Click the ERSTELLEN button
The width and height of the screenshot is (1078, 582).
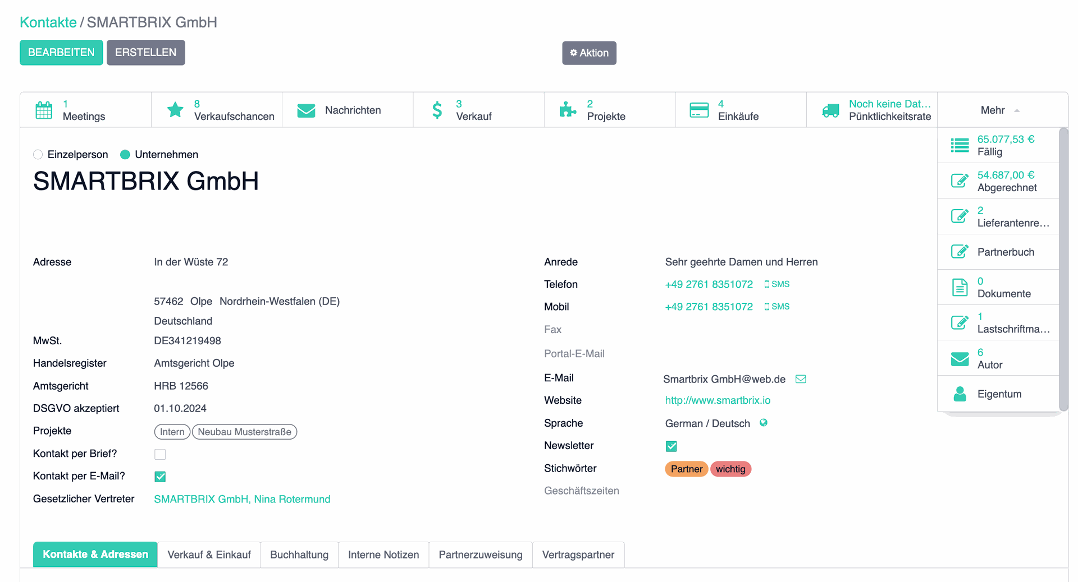coord(146,52)
